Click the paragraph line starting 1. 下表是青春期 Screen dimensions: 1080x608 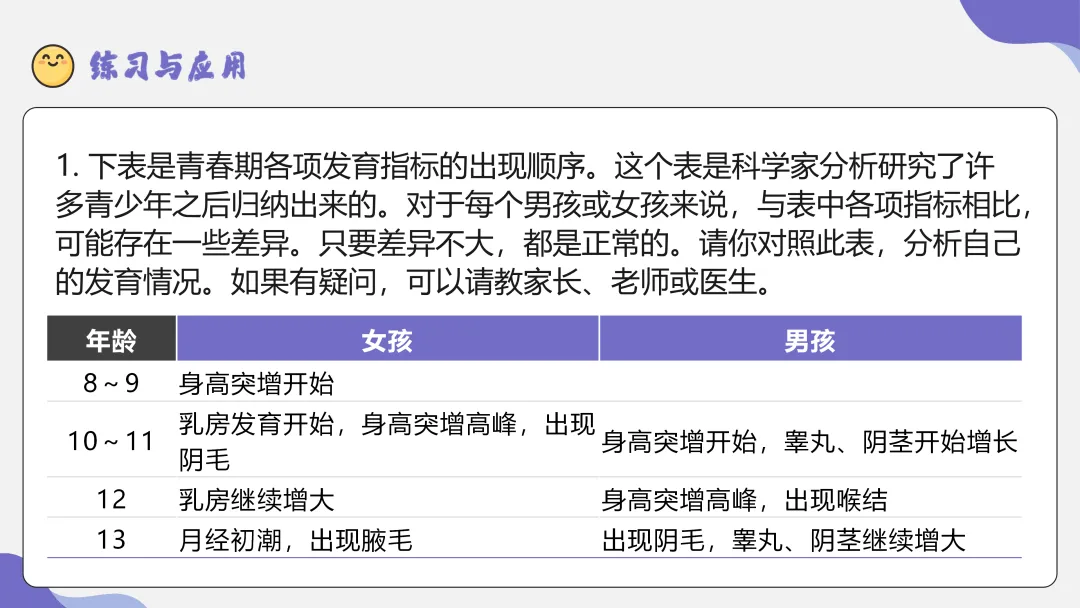pos(526,165)
